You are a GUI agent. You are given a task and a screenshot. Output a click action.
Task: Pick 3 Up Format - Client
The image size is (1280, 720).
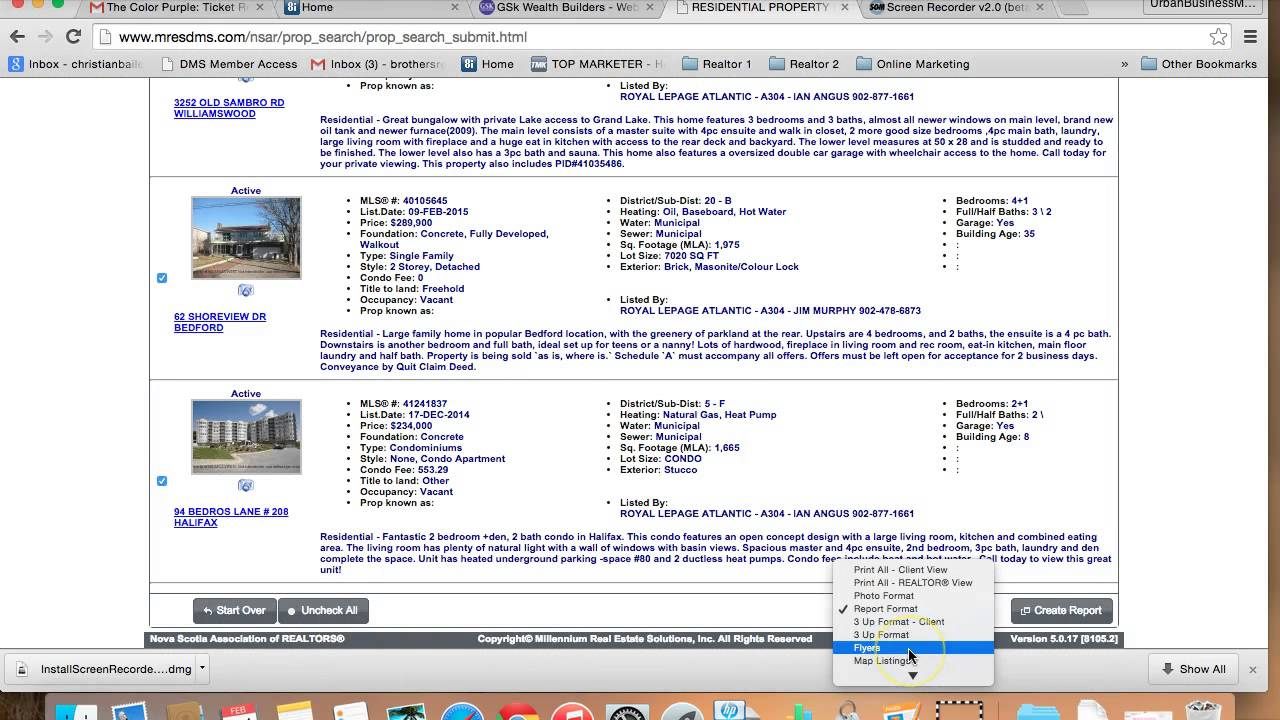tap(913, 622)
